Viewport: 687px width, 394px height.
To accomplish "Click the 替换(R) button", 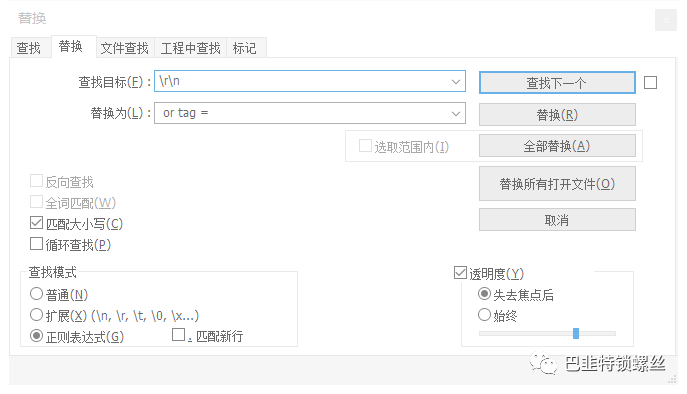I will (557, 115).
